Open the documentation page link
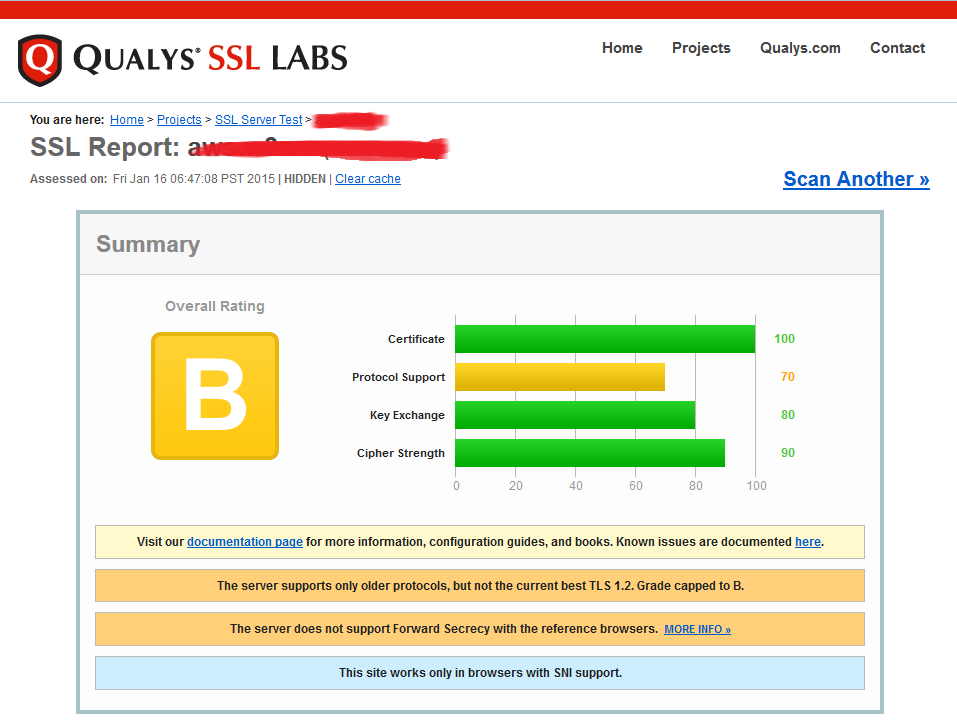Image resolution: width=957 pixels, height=725 pixels. point(245,542)
